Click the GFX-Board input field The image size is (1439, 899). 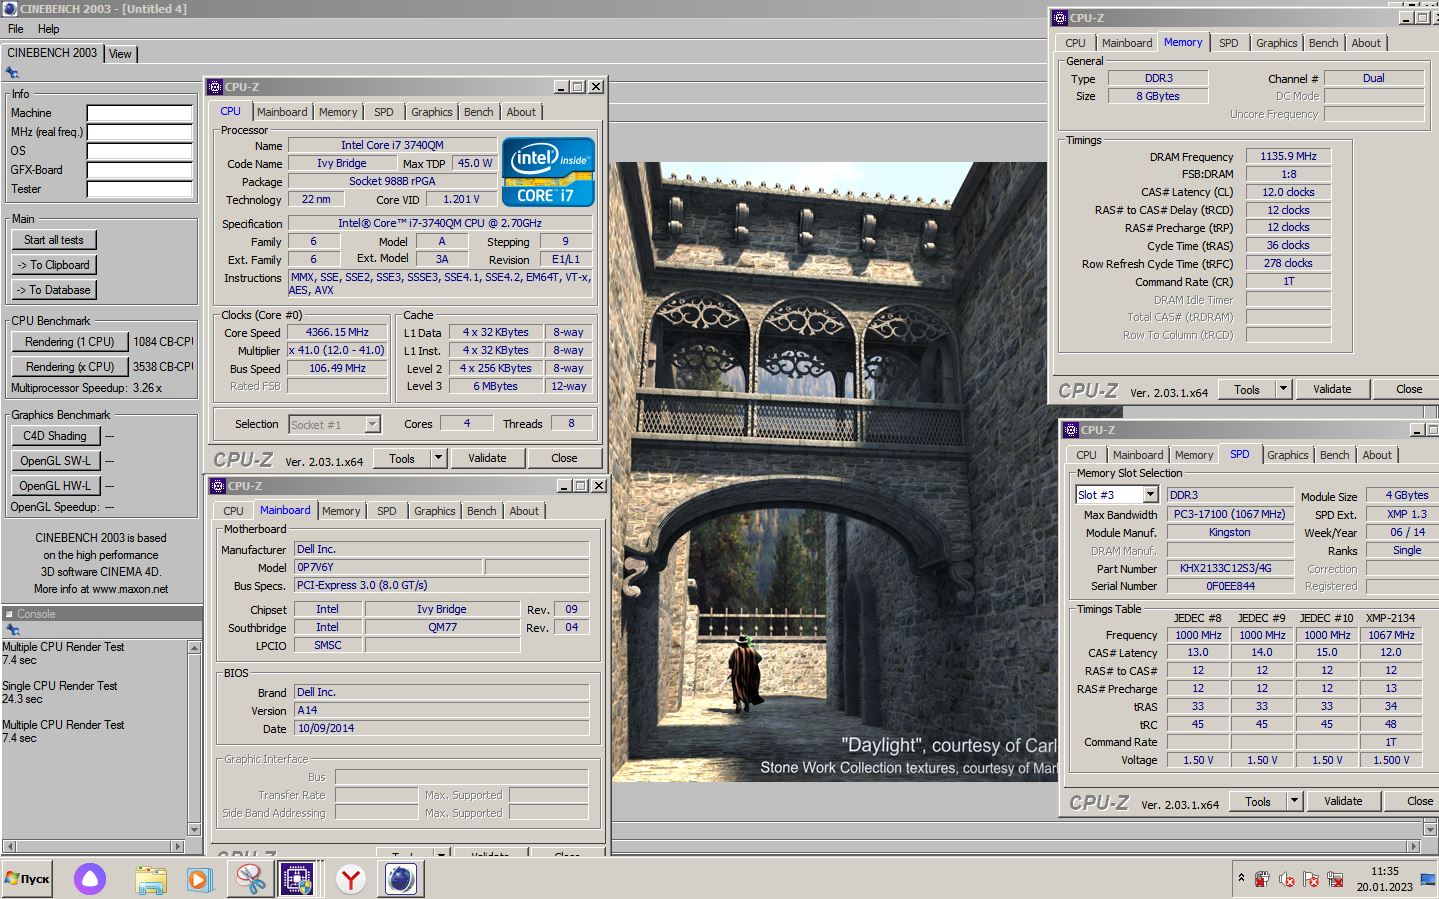[x=139, y=170]
